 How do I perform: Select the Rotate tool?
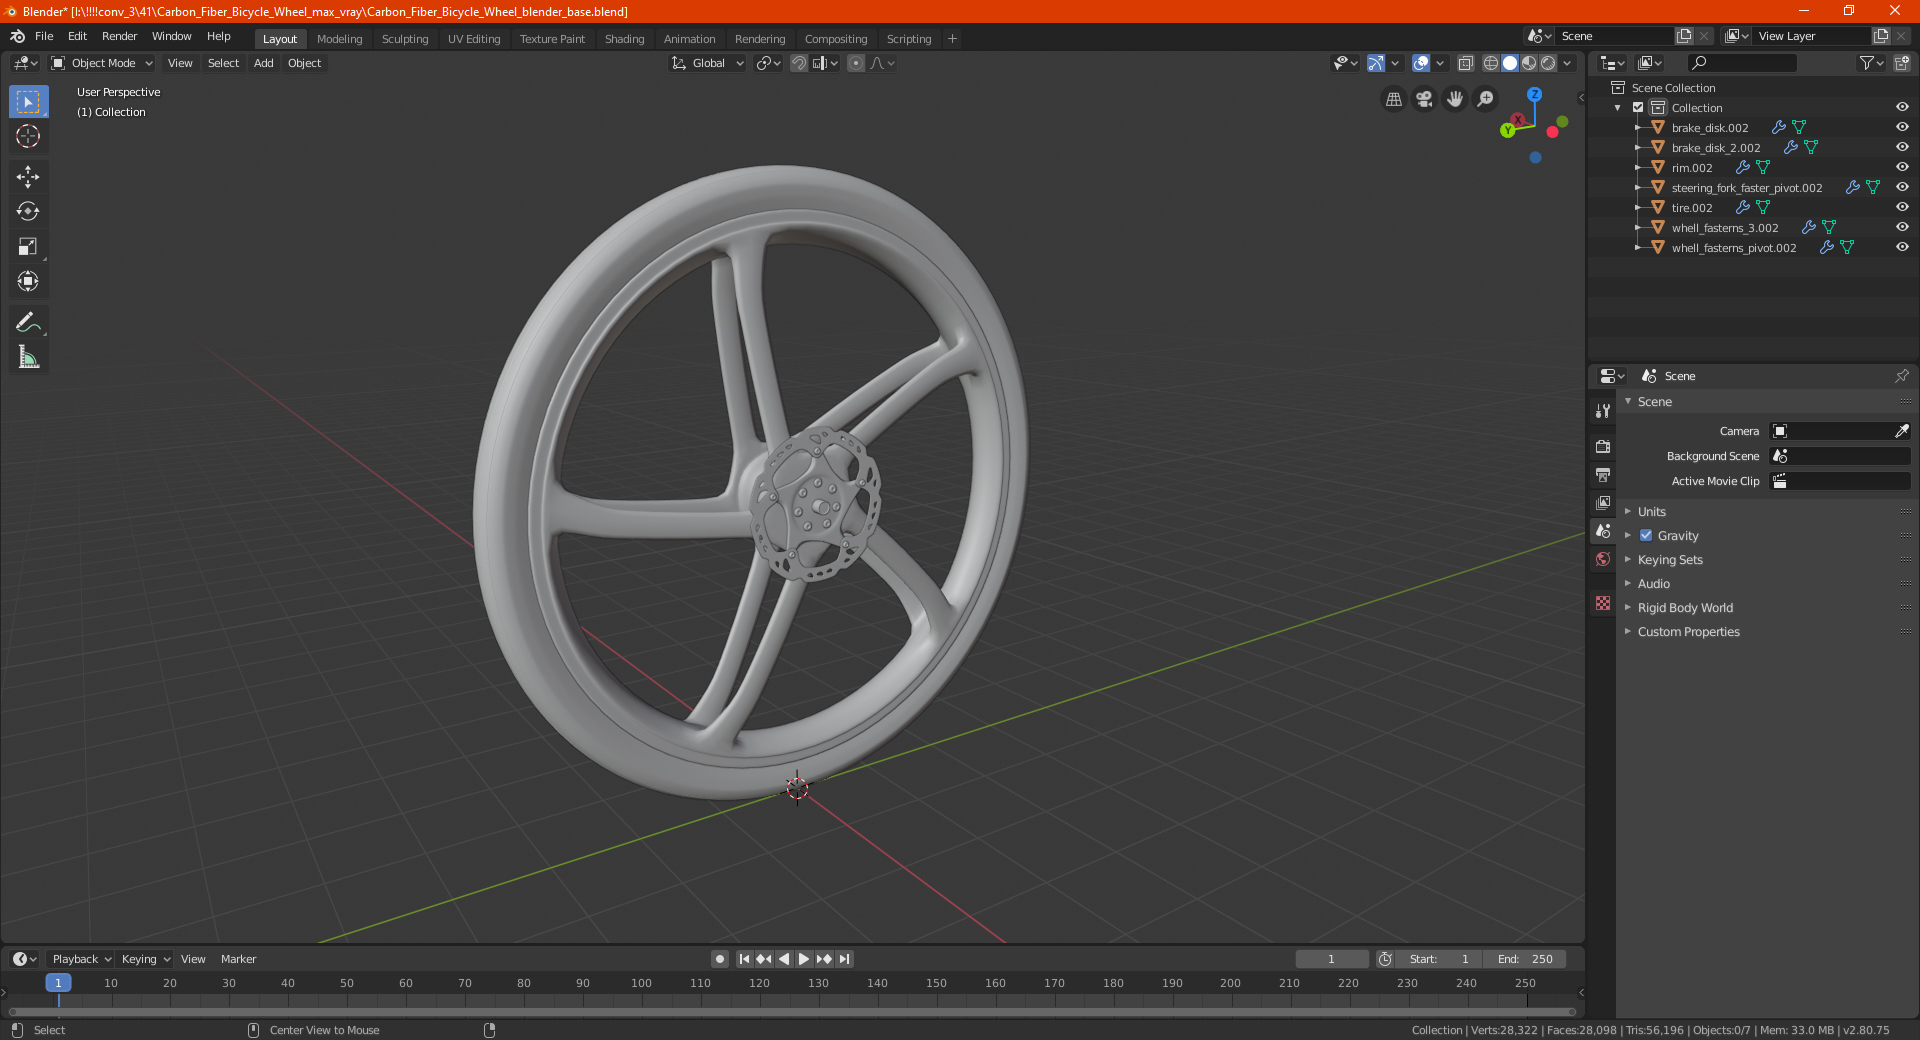[28, 212]
